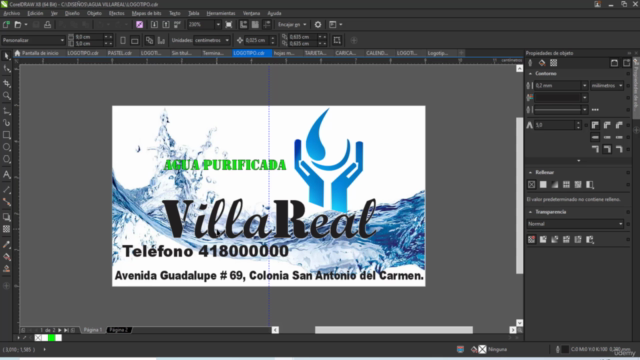Select the Pick tool in toolbox
The width and height of the screenshot is (640, 360).
(7, 56)
